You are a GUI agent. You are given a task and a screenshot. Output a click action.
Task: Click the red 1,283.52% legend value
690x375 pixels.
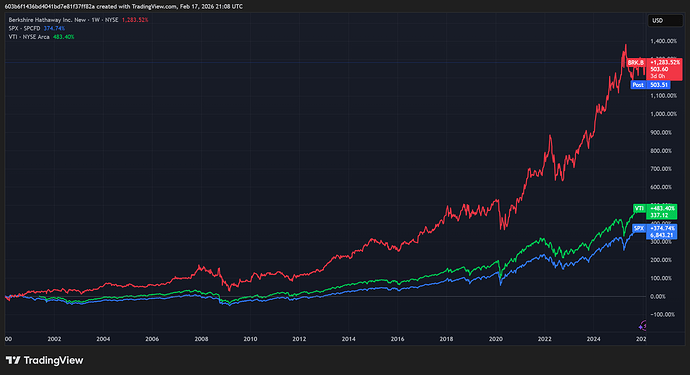[135, 20]
